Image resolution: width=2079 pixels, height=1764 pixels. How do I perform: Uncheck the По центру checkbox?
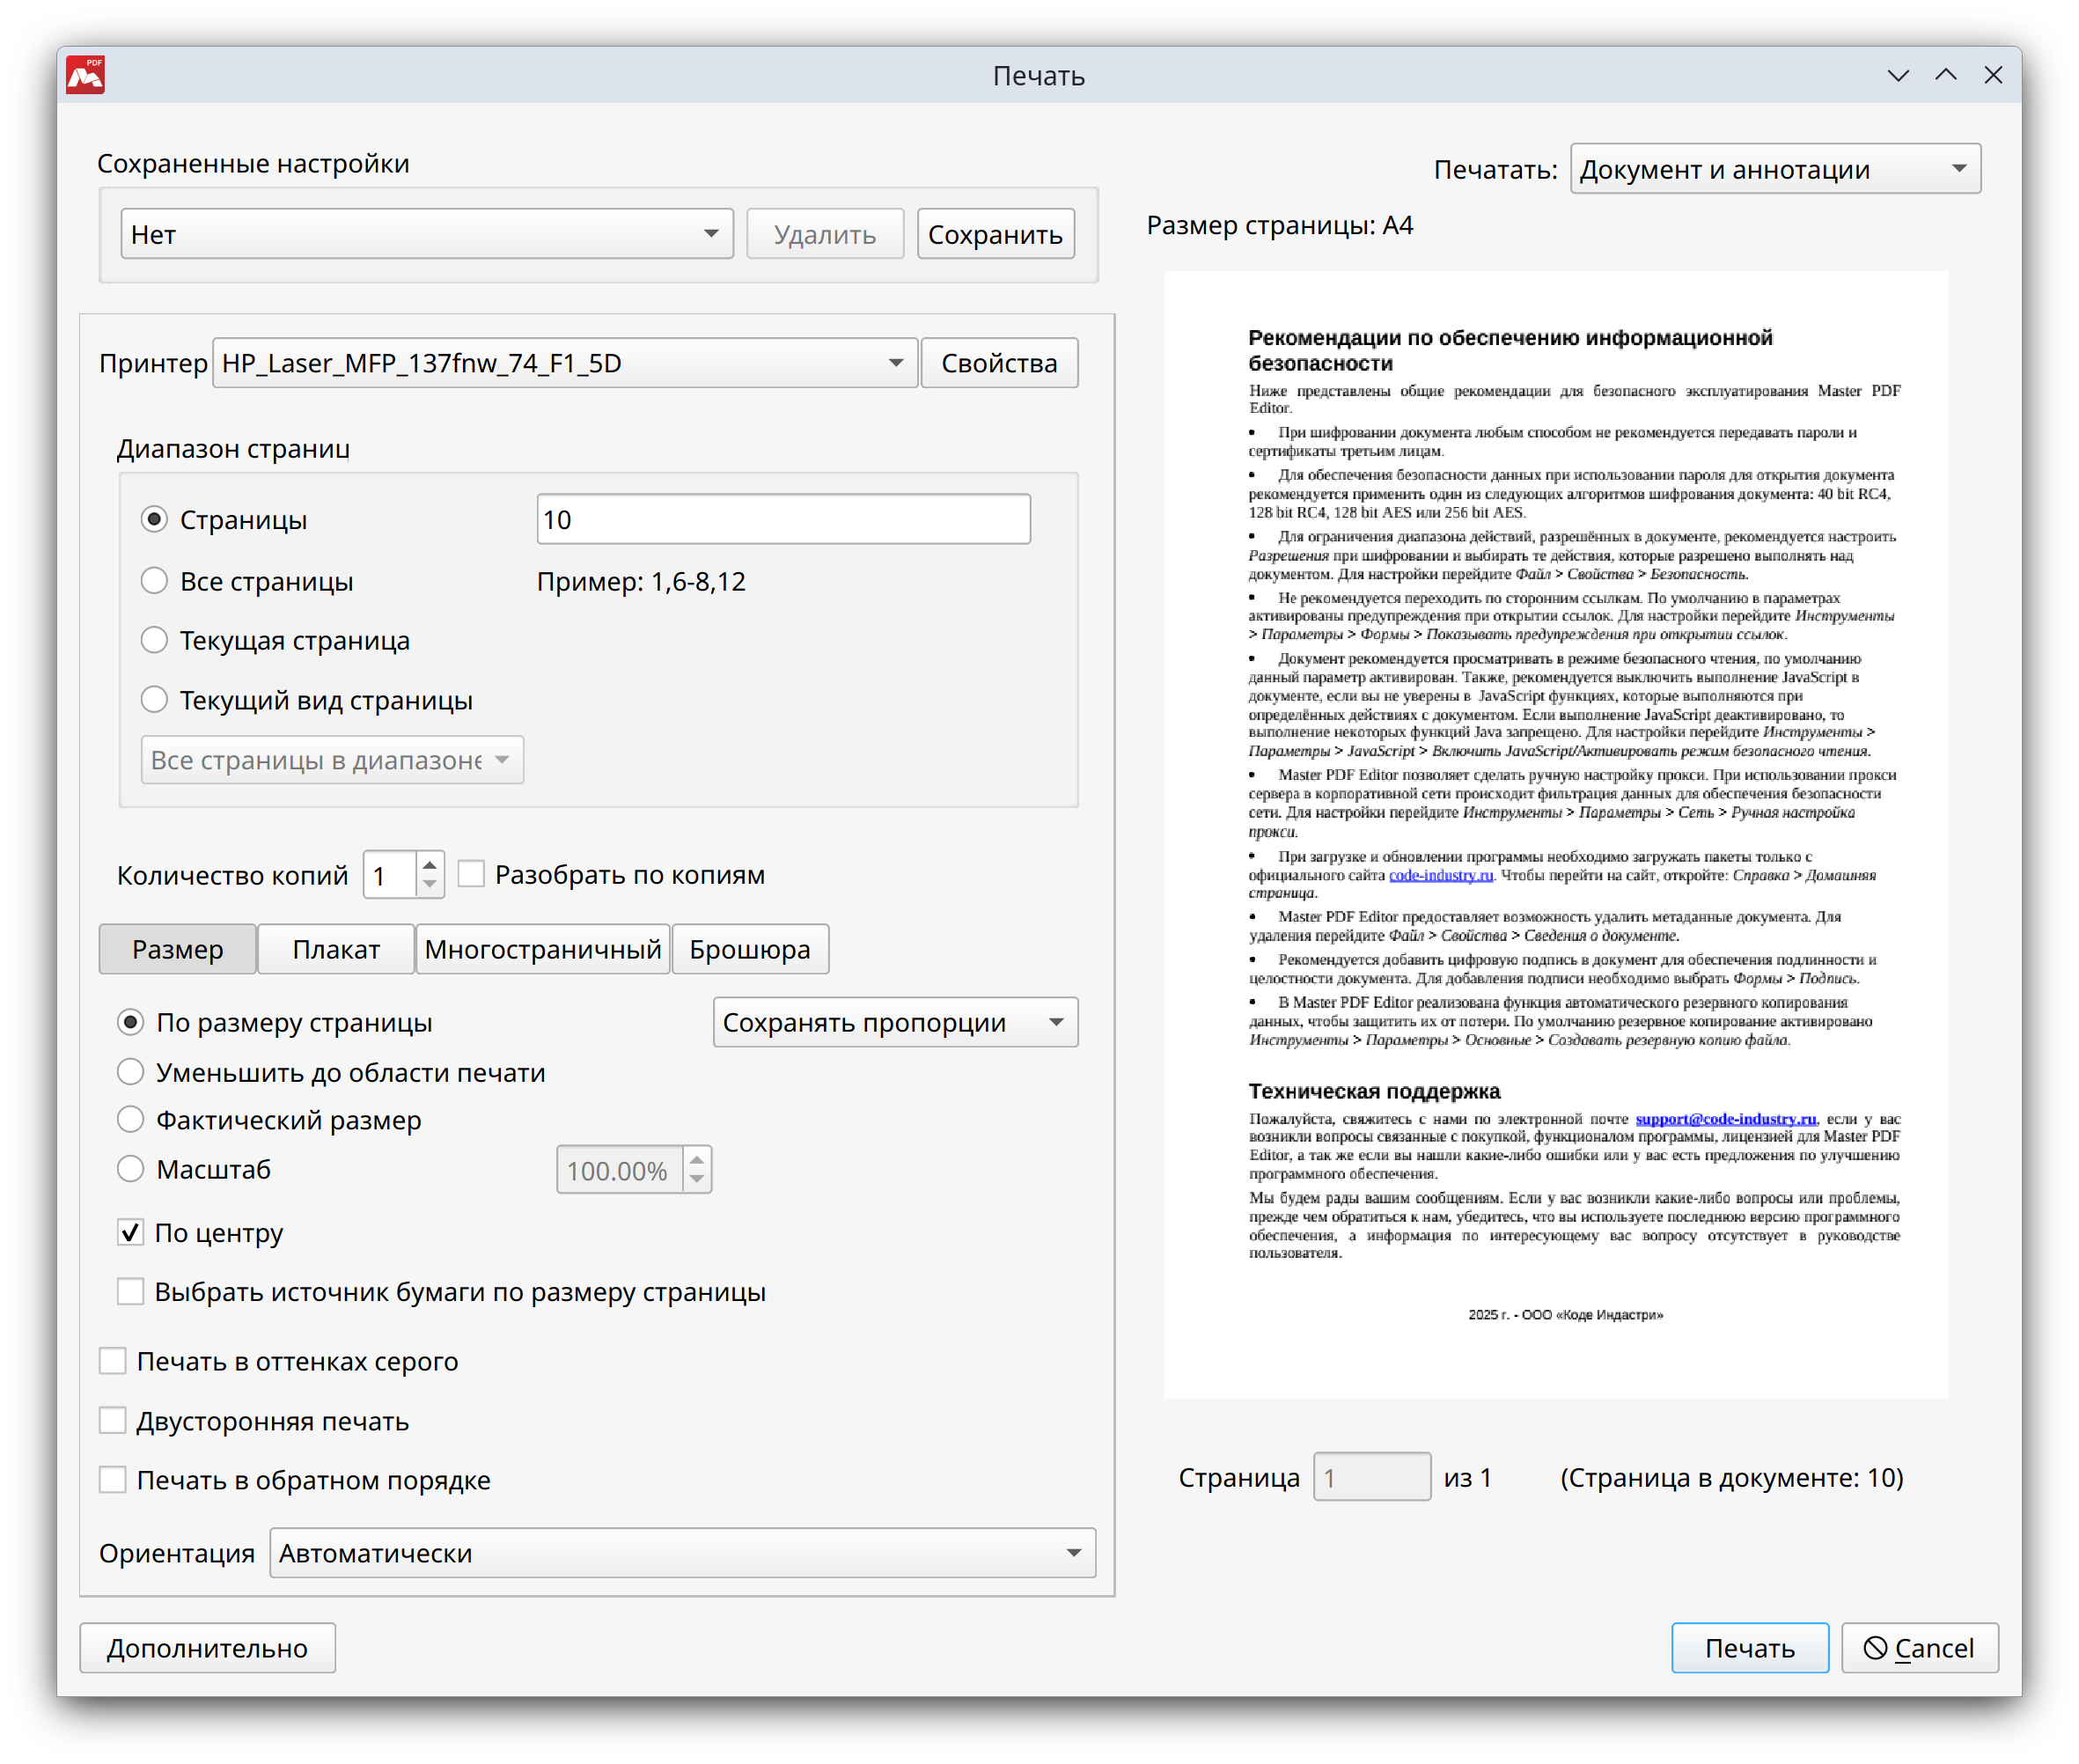click(130, 1232)
